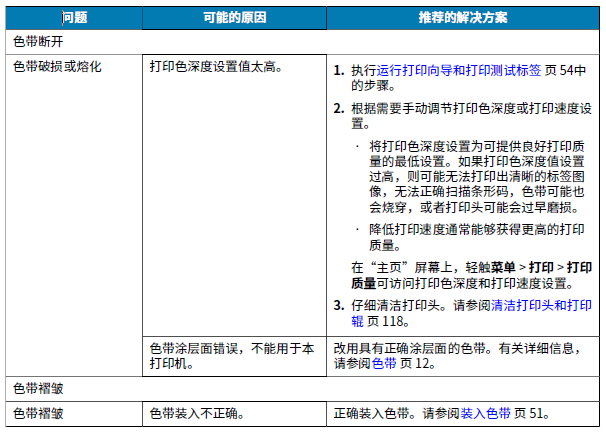The width and height of the screenshot is (606, 433).
Task: Click the bullet about reducing print speed
Action: (477, 237)
